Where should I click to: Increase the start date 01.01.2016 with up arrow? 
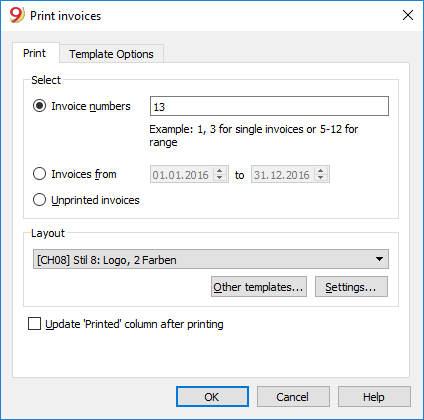point(220,171)
